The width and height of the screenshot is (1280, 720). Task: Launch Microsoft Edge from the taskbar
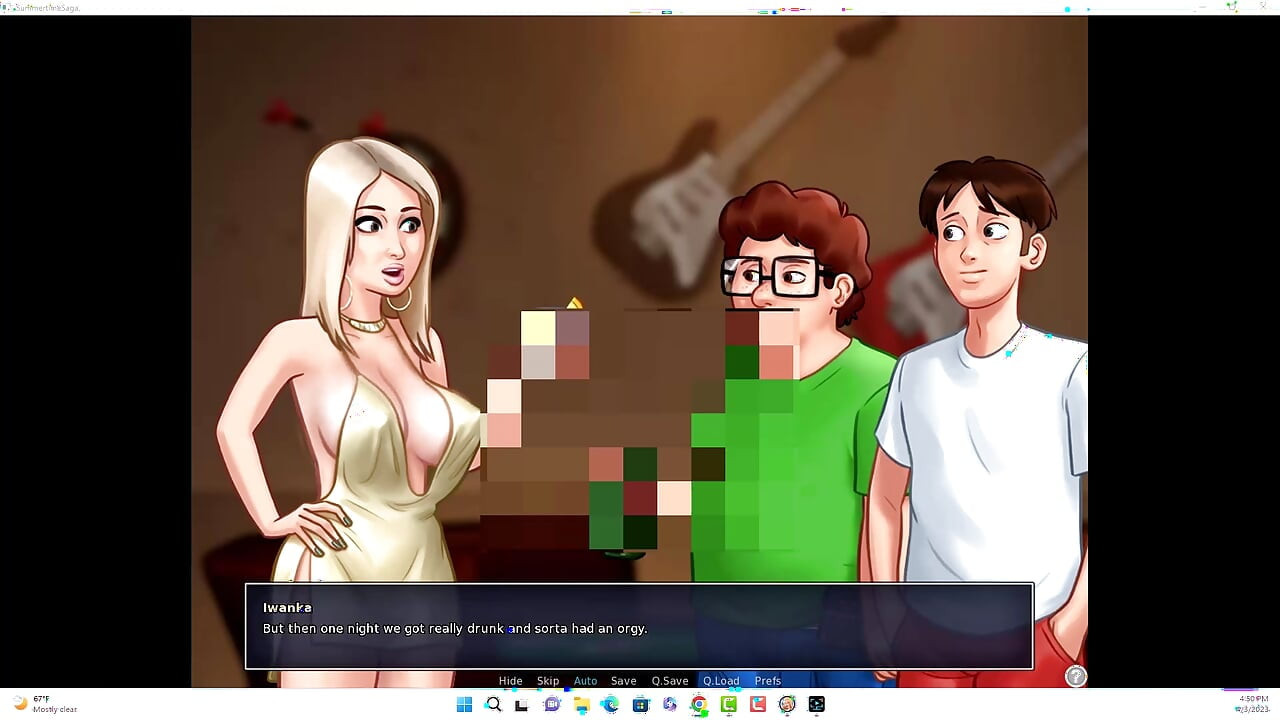pos(610,705)
